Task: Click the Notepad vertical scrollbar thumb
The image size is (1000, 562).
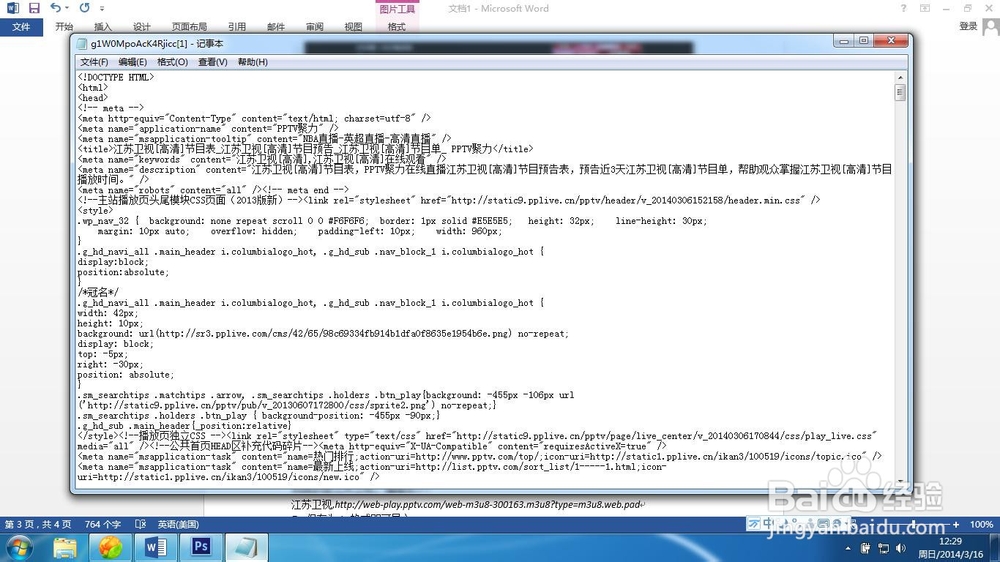Action: point(900,92)
